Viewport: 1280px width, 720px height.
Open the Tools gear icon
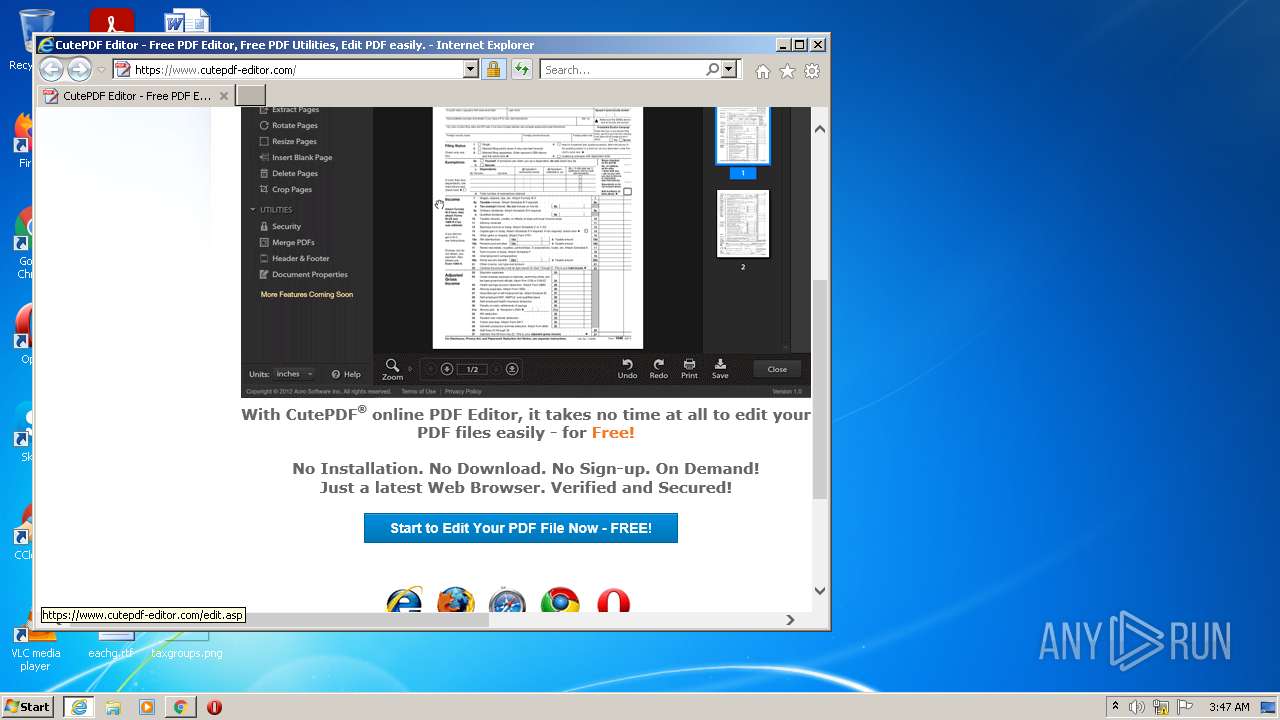pyautogui.click(x=812, y=71)
